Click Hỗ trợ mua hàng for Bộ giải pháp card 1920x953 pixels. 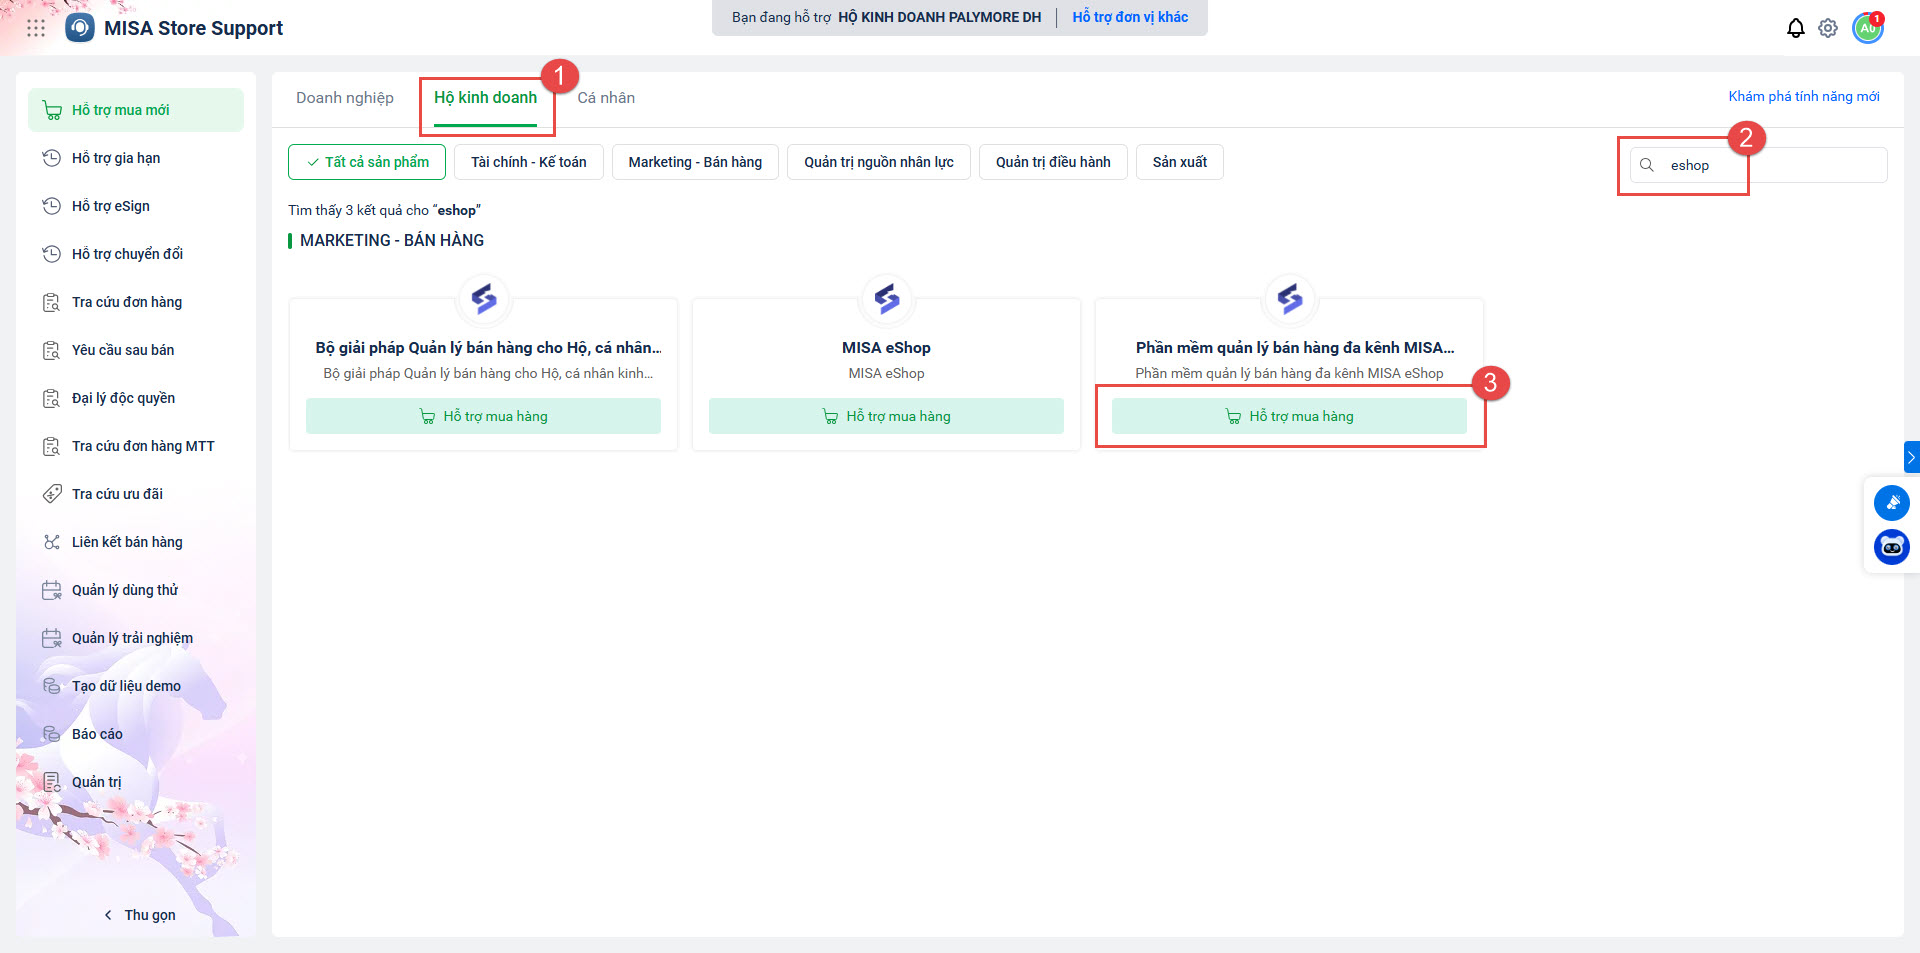[x=483, y=416]
